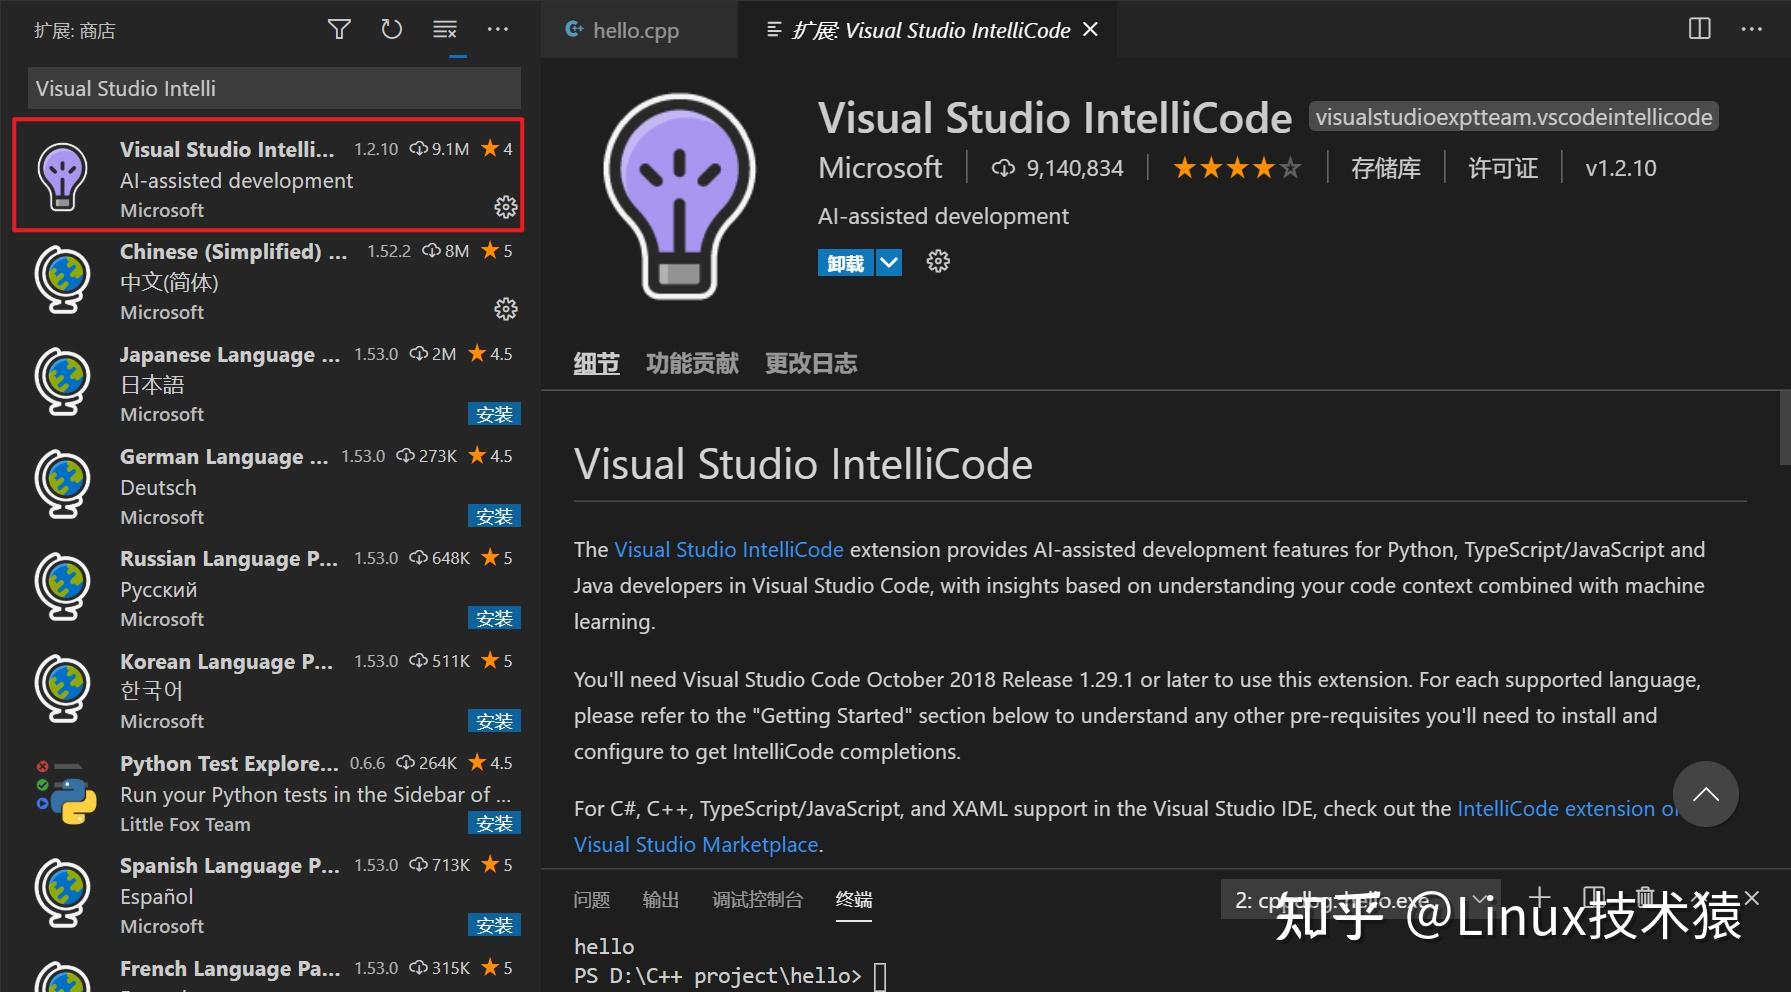This screenshot has width=1791, height=992.
Task: Open more actions in the extensions sidebar
Action: point(498,30)
